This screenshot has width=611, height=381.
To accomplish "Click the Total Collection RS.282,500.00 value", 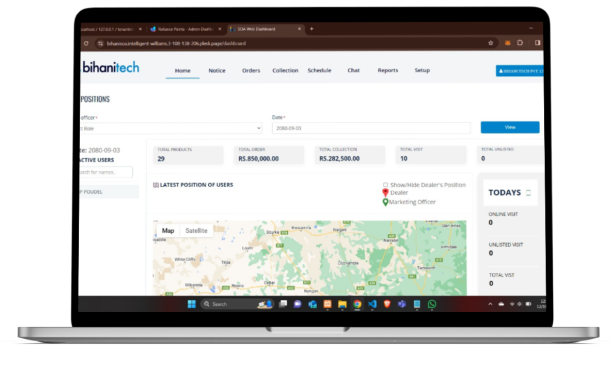I will pyautogui.click(x=339, y=159).
